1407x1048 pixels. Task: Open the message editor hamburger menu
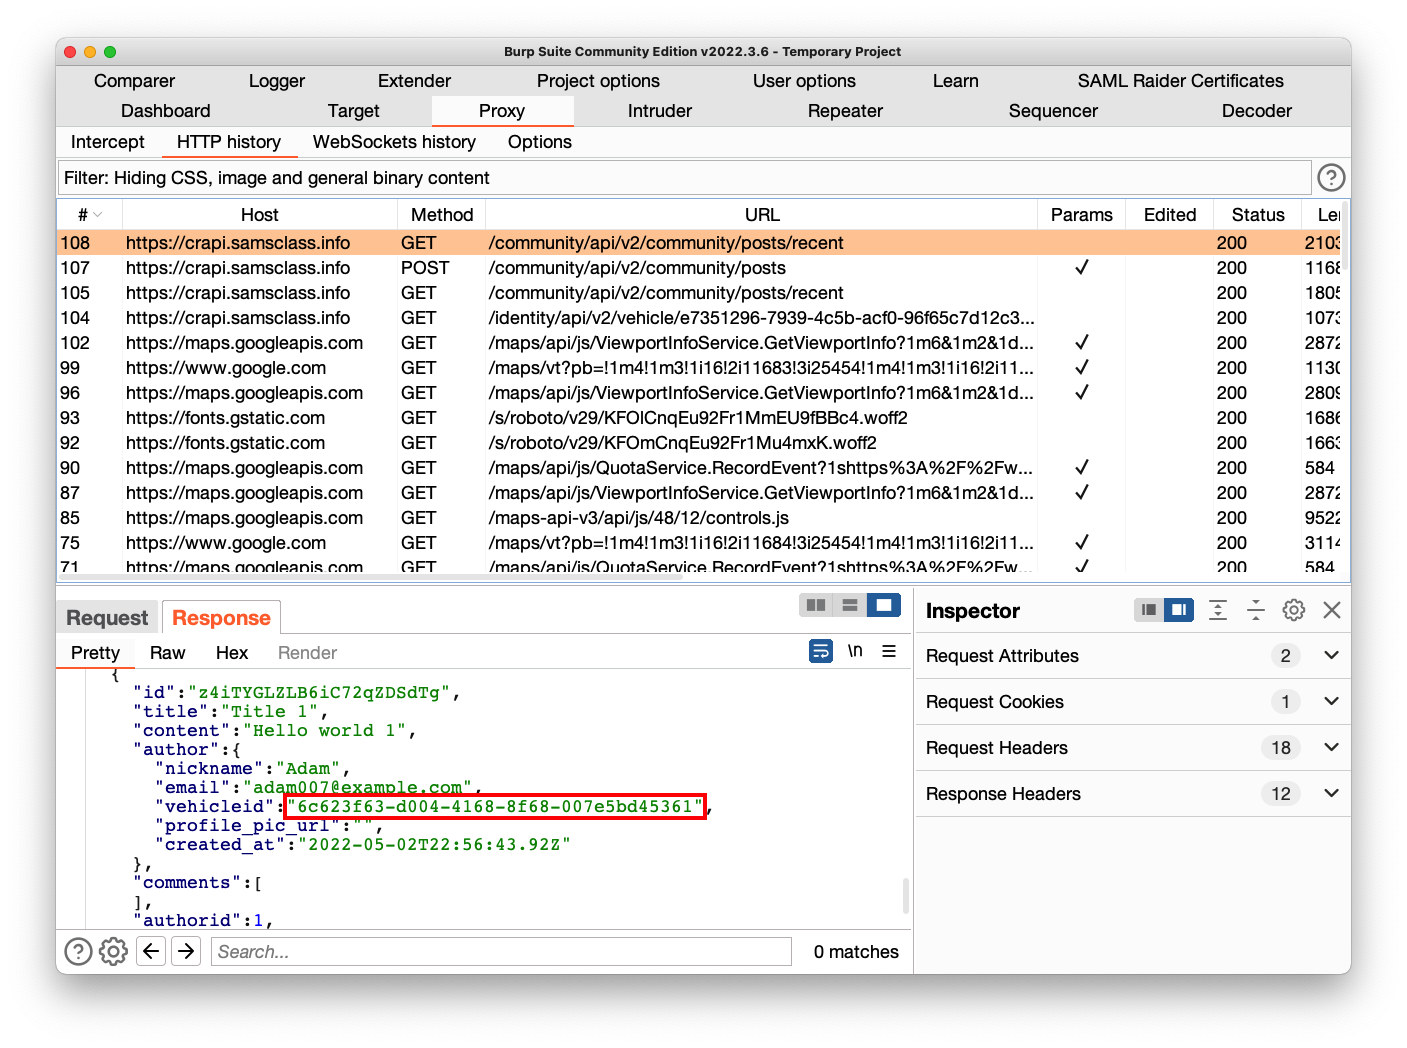tap(888, 651)
